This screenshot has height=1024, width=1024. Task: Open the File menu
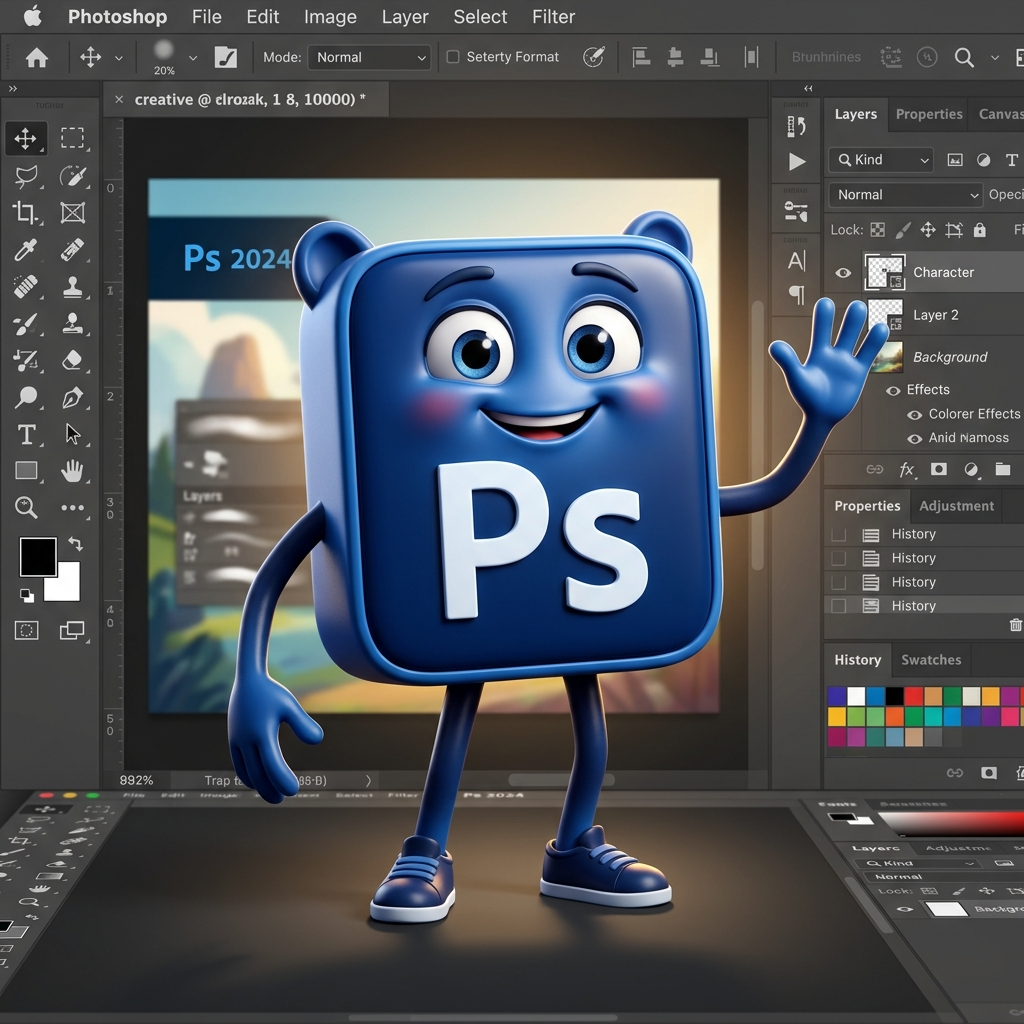(206, 16)
